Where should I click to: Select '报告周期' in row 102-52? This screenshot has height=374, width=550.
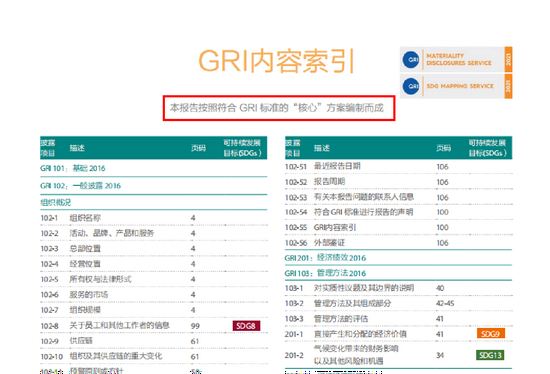click(x=329, y=181)
